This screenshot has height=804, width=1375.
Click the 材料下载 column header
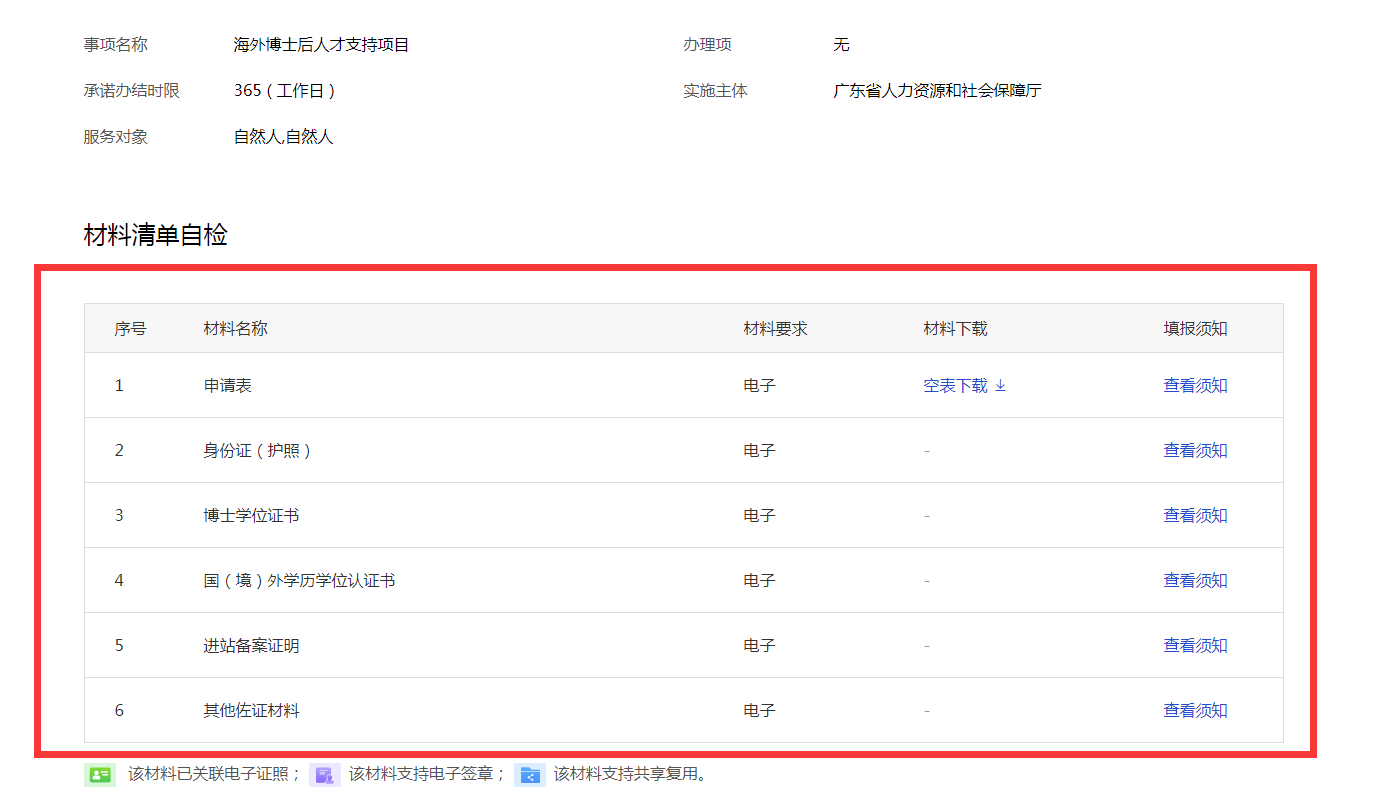(x=955, y=329)
